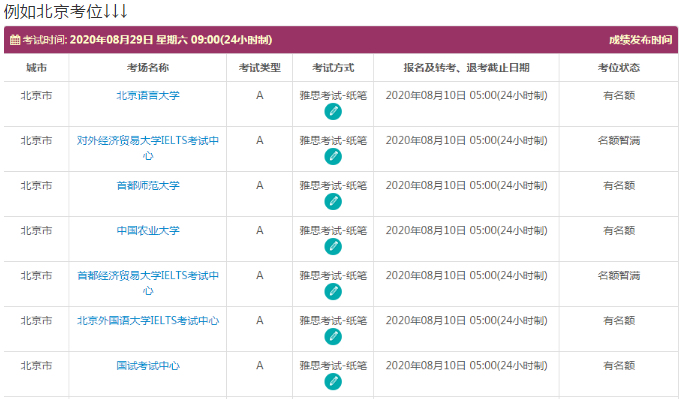The image size is (679, 399).
Task: Click the deadline date in 国试考试中心 row
Action: [x=466, y=366]
